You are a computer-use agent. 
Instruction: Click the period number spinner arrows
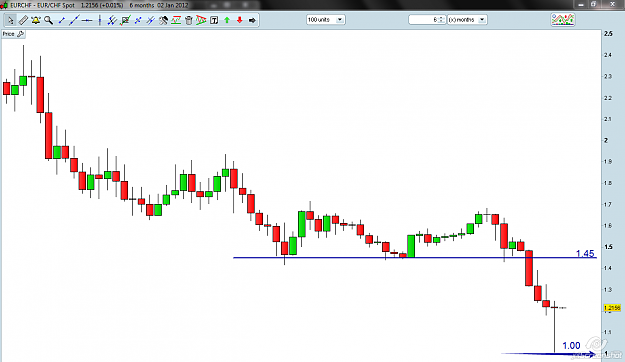point(441,20)
